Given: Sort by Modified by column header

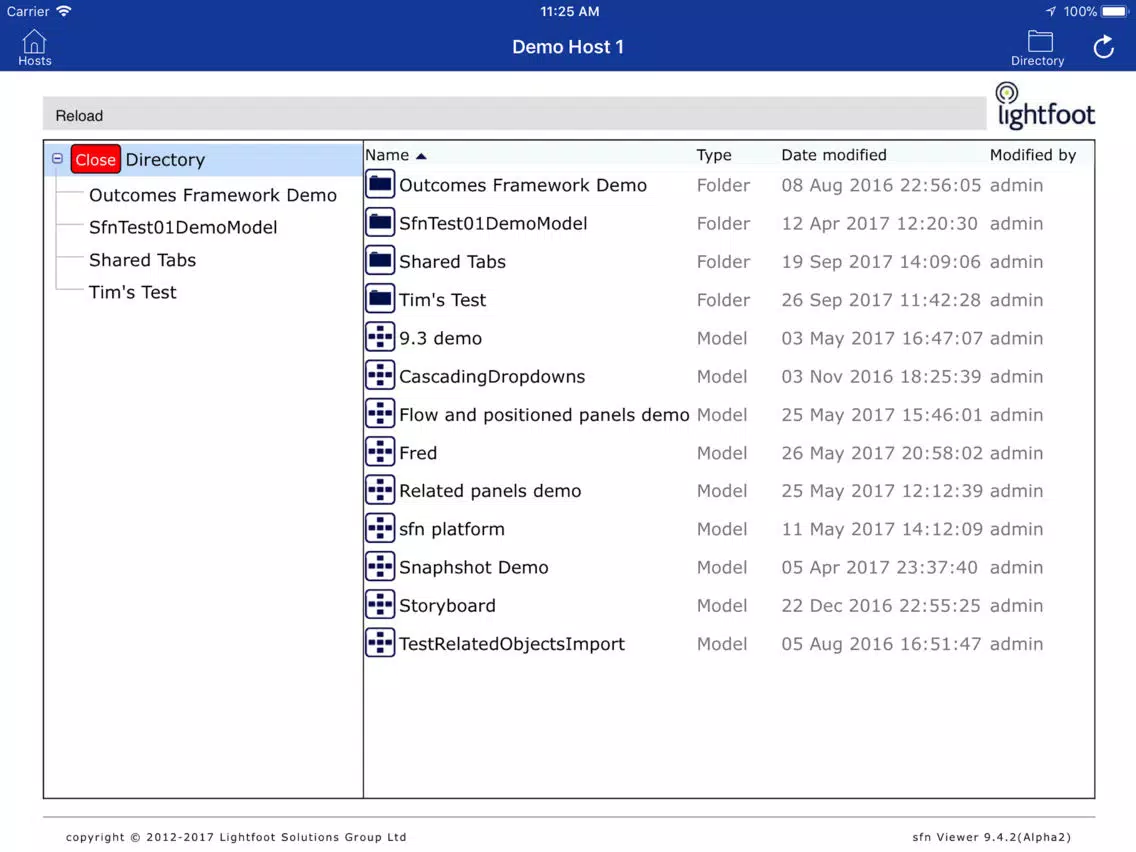Looking at the screenshot, I should tap(1032, 155).
